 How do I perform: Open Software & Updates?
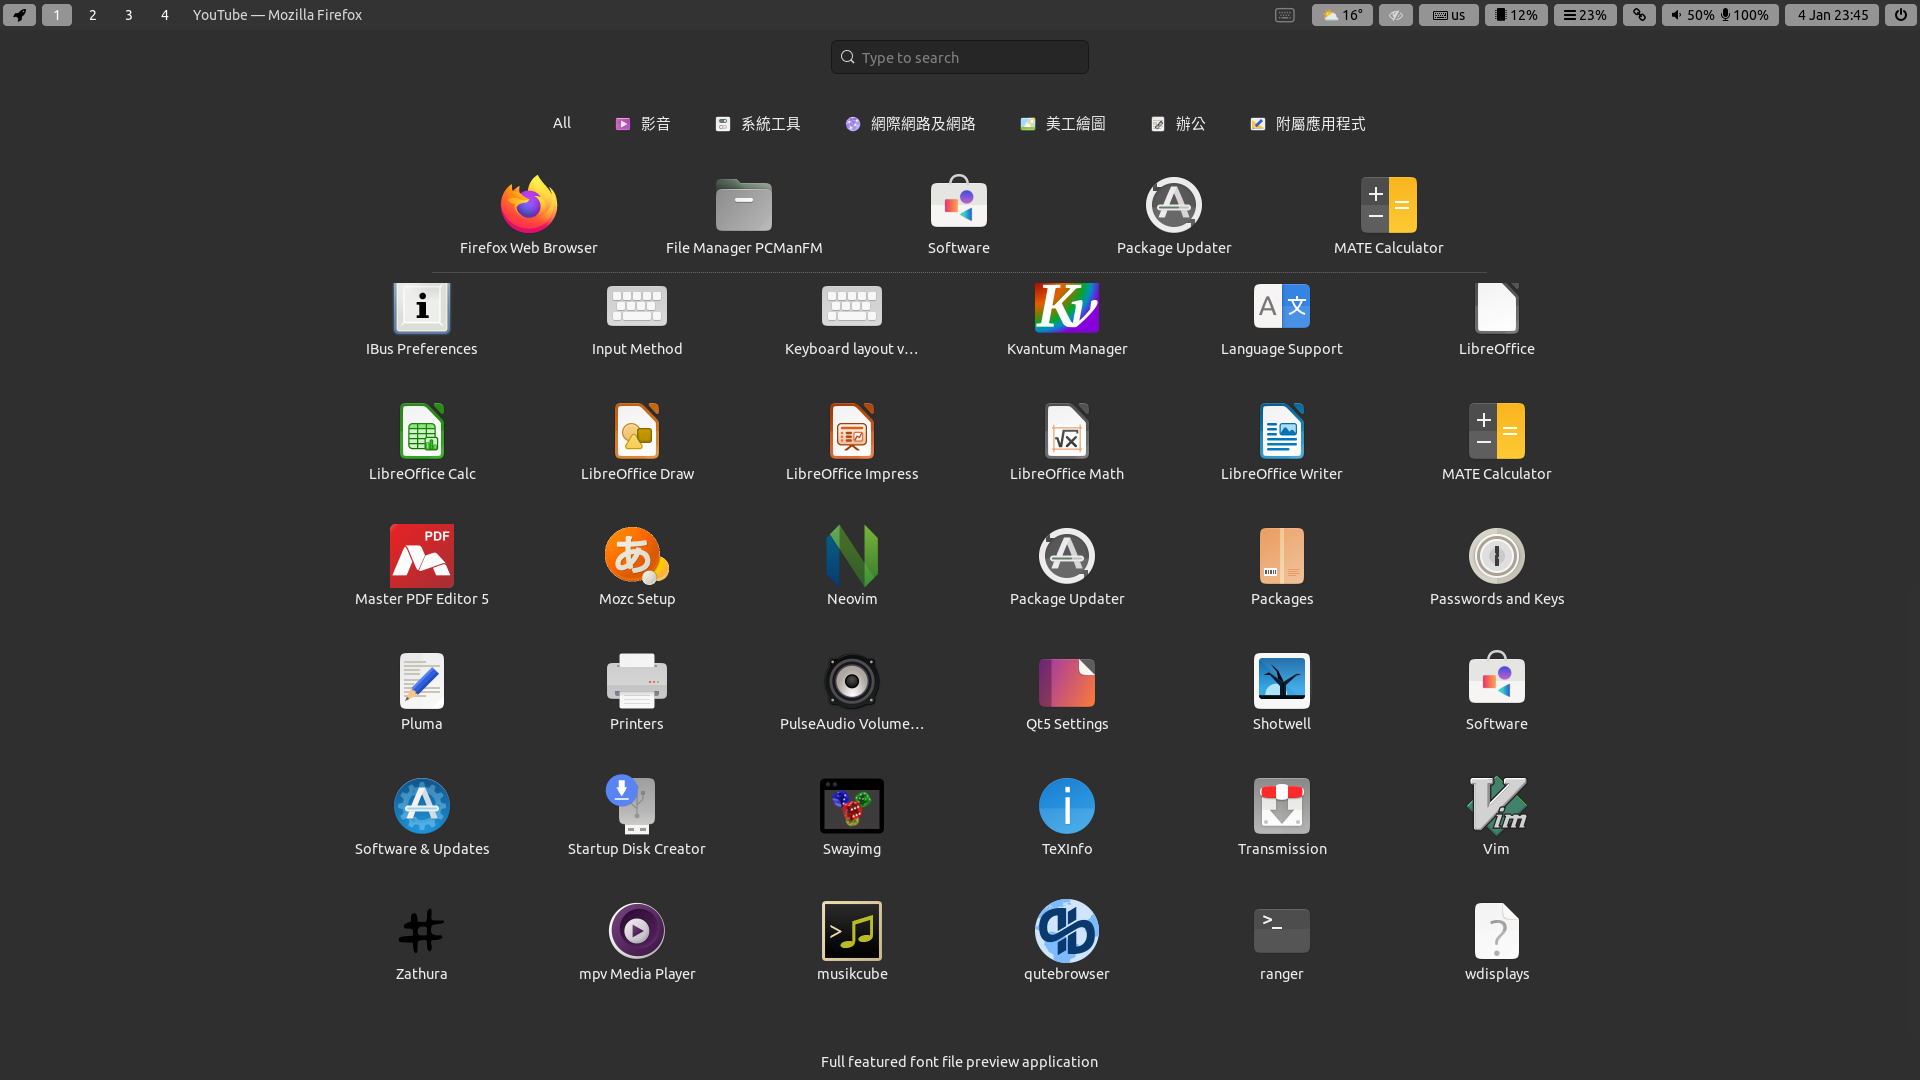pyautogui.click(x=422, y=817)
